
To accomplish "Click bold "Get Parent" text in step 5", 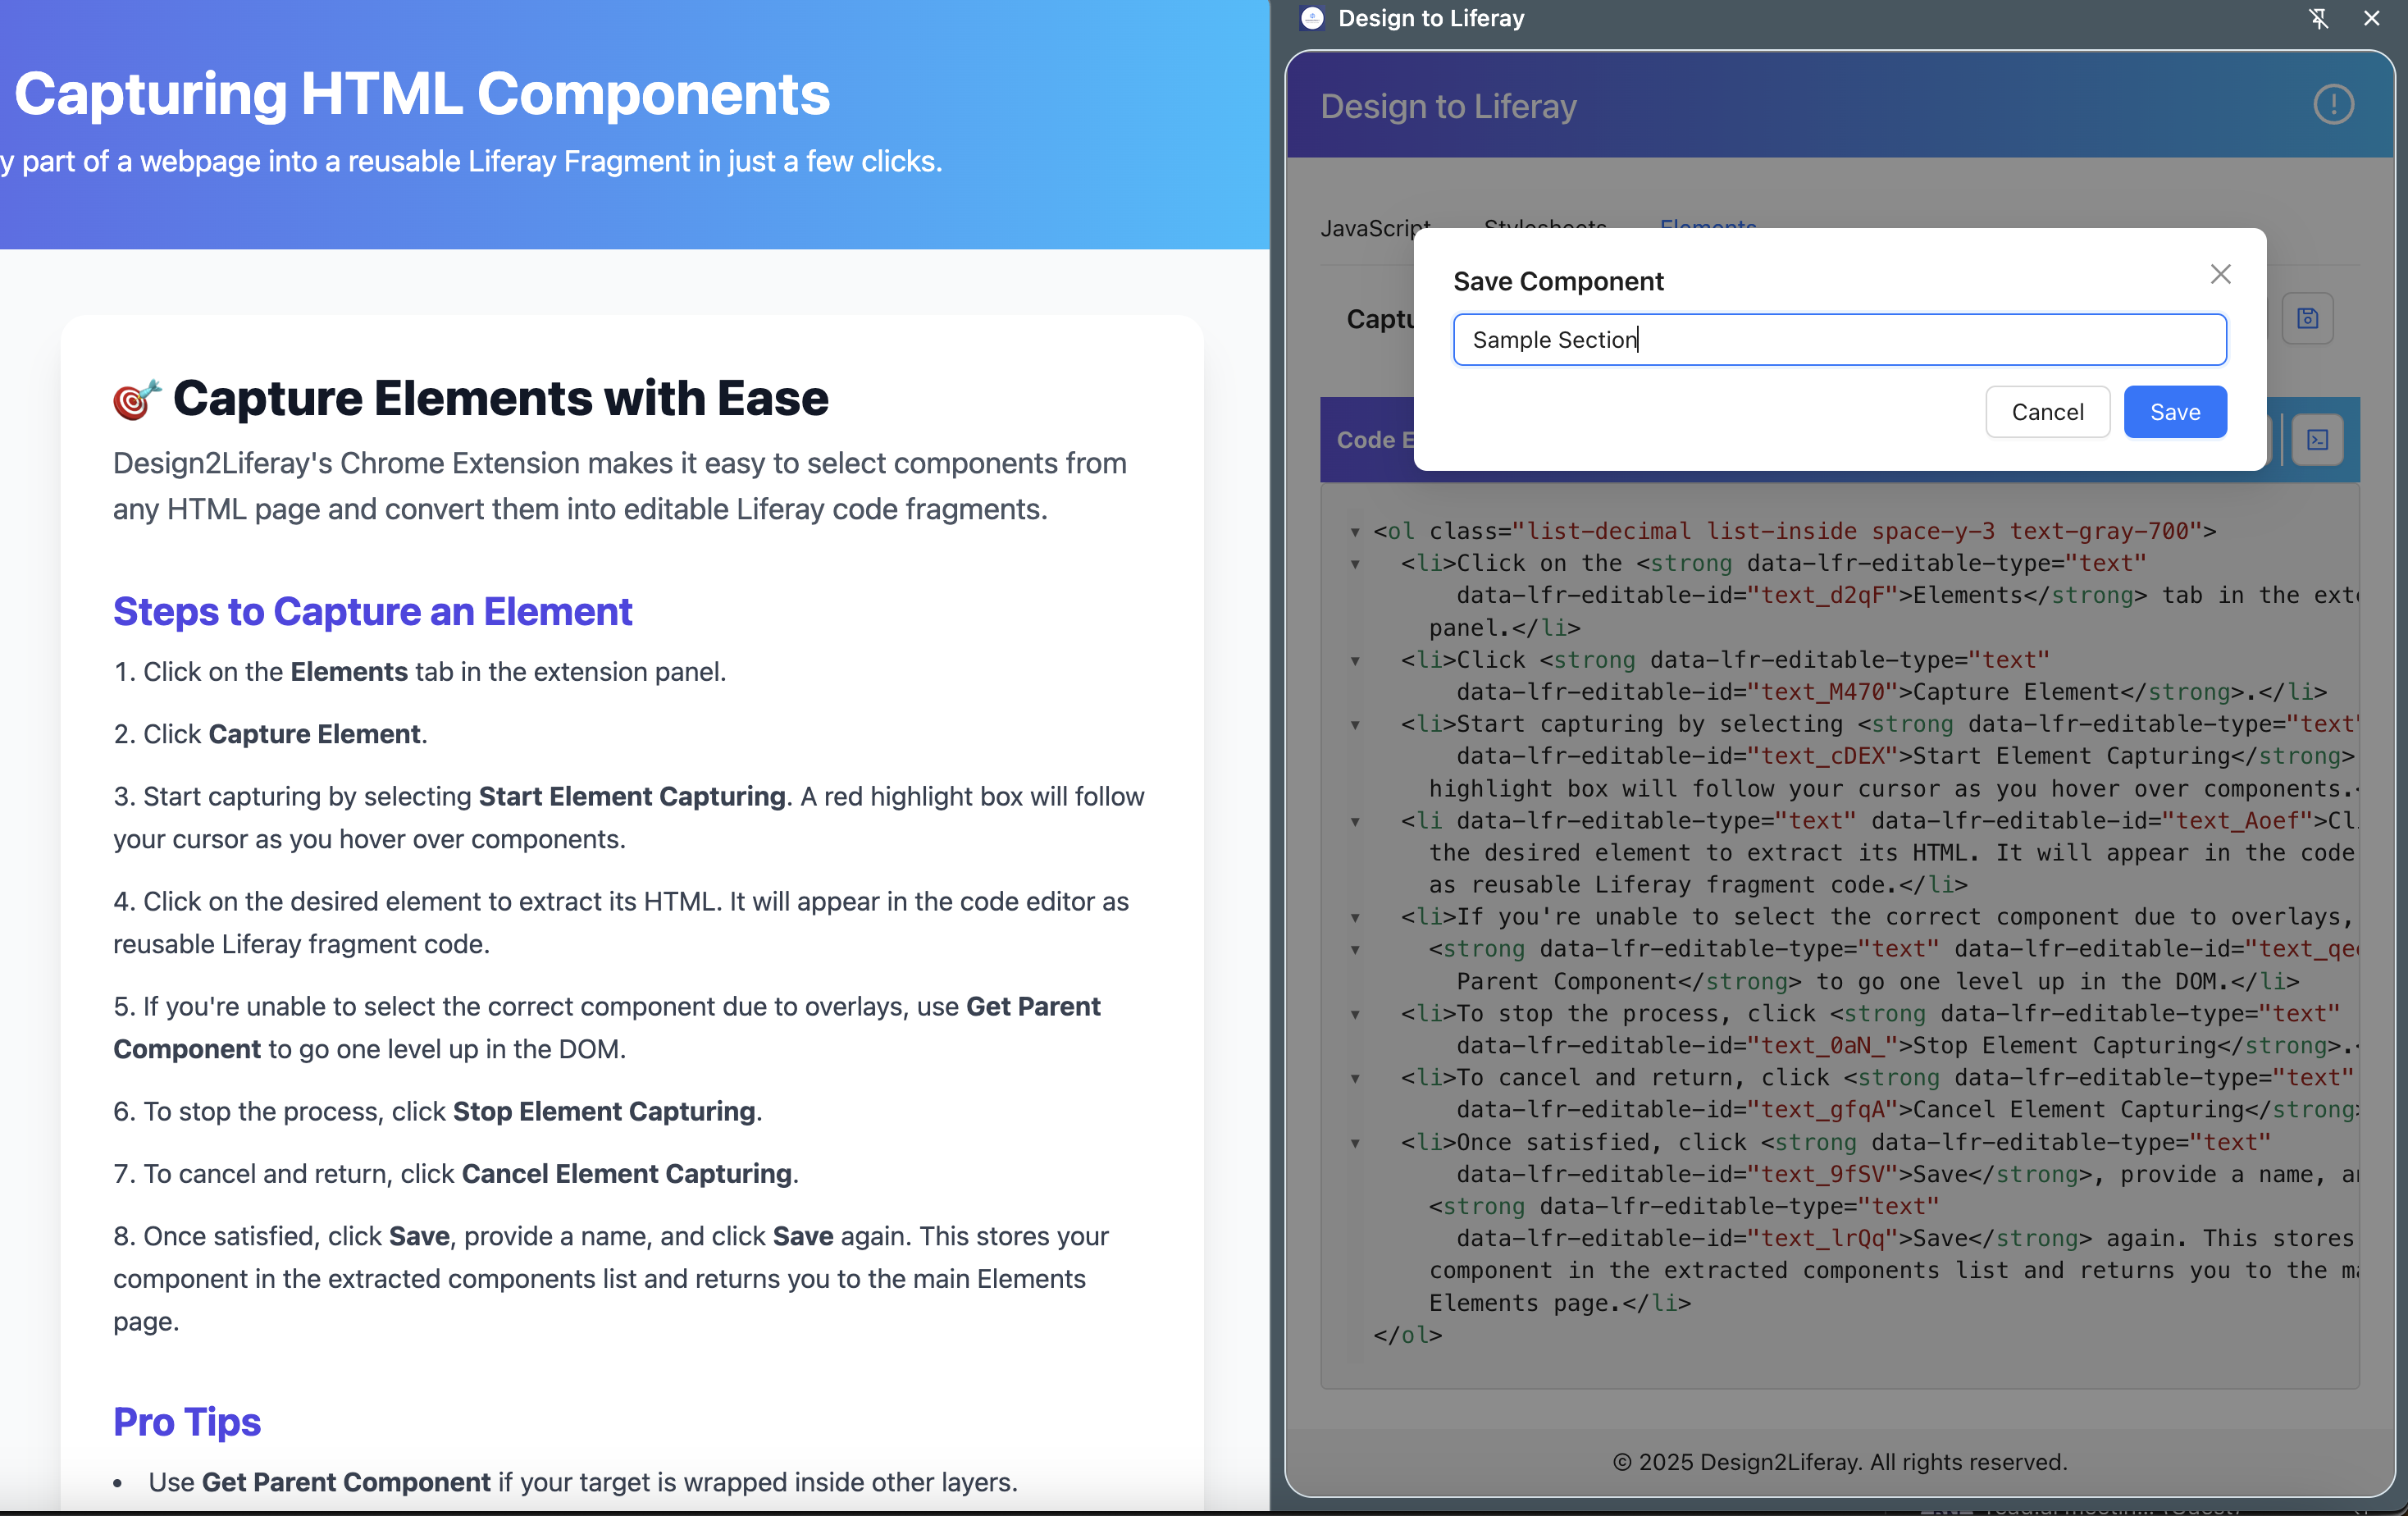I will pyautogui.click(x=1033, y=1006).
